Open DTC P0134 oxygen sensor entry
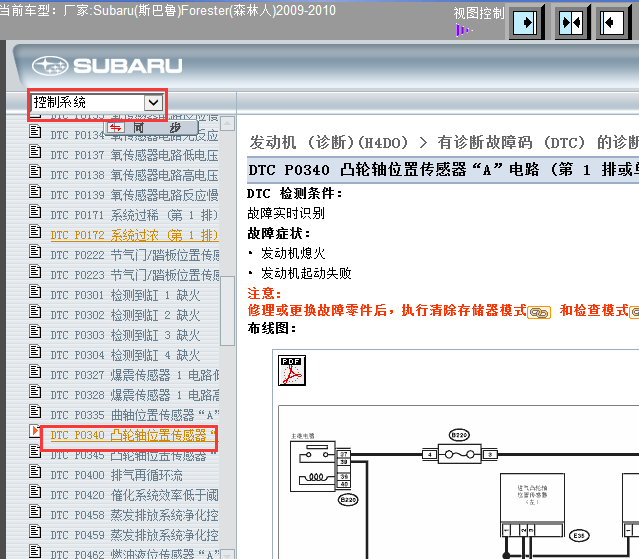This screenshot has width=639, height=559. click(134, 135)
